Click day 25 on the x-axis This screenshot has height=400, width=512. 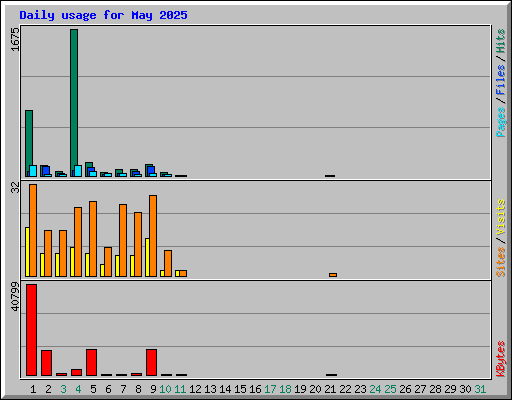[390, 389]
